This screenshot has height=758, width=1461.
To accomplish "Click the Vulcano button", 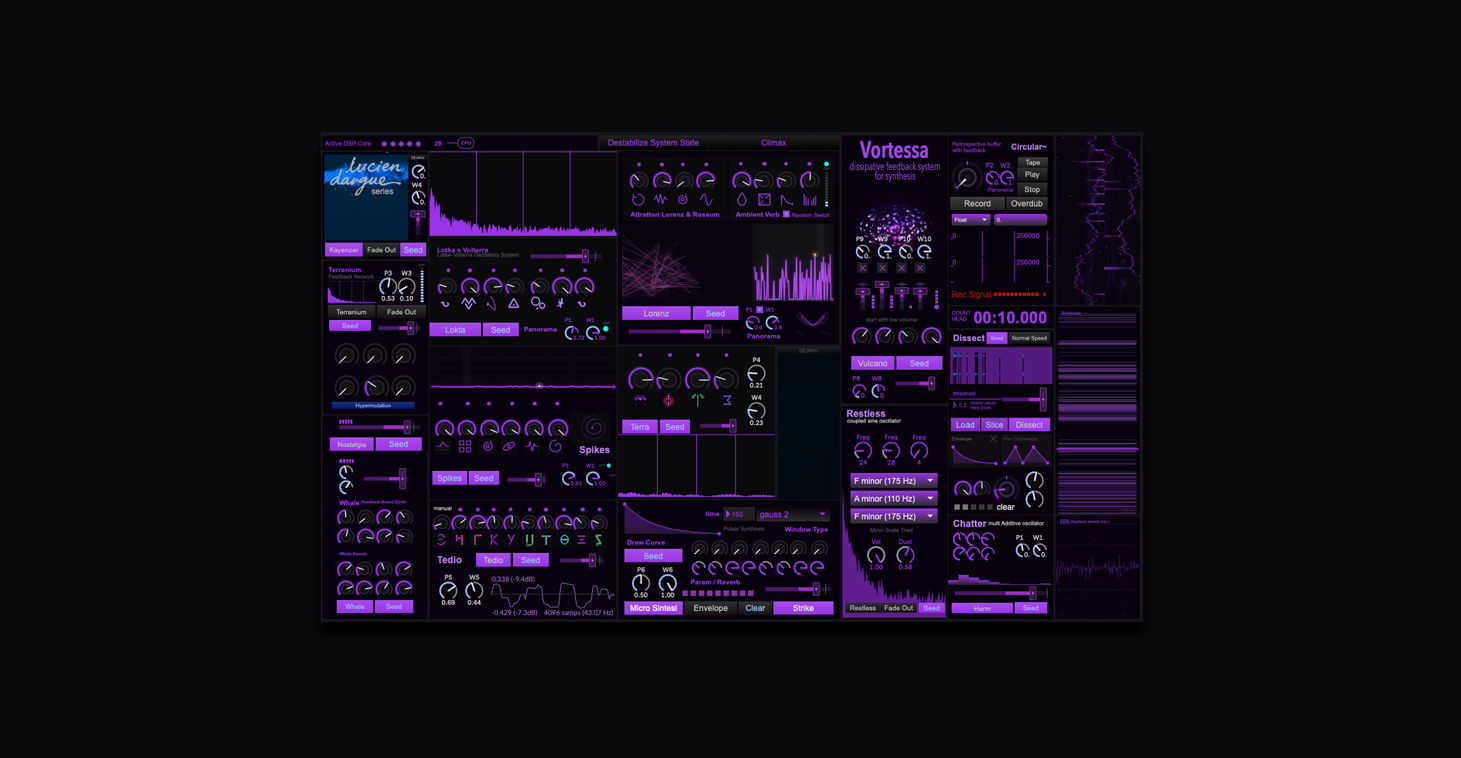I will pyautogui.click(x=872, y=362).
